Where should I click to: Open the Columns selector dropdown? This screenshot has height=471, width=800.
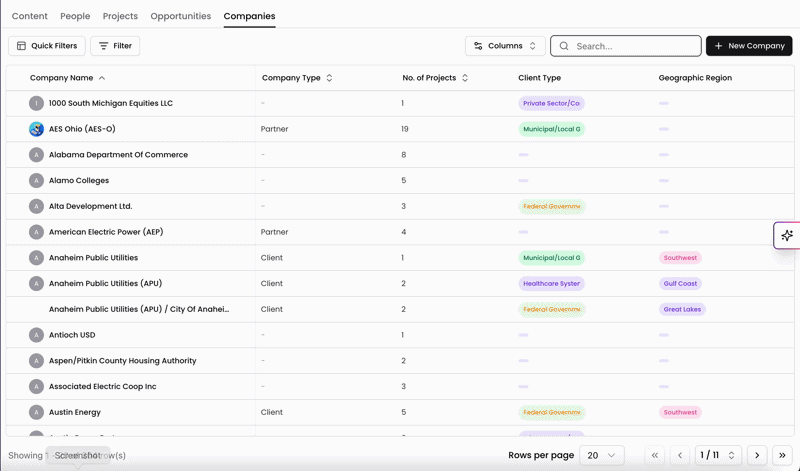pos(505,46)
